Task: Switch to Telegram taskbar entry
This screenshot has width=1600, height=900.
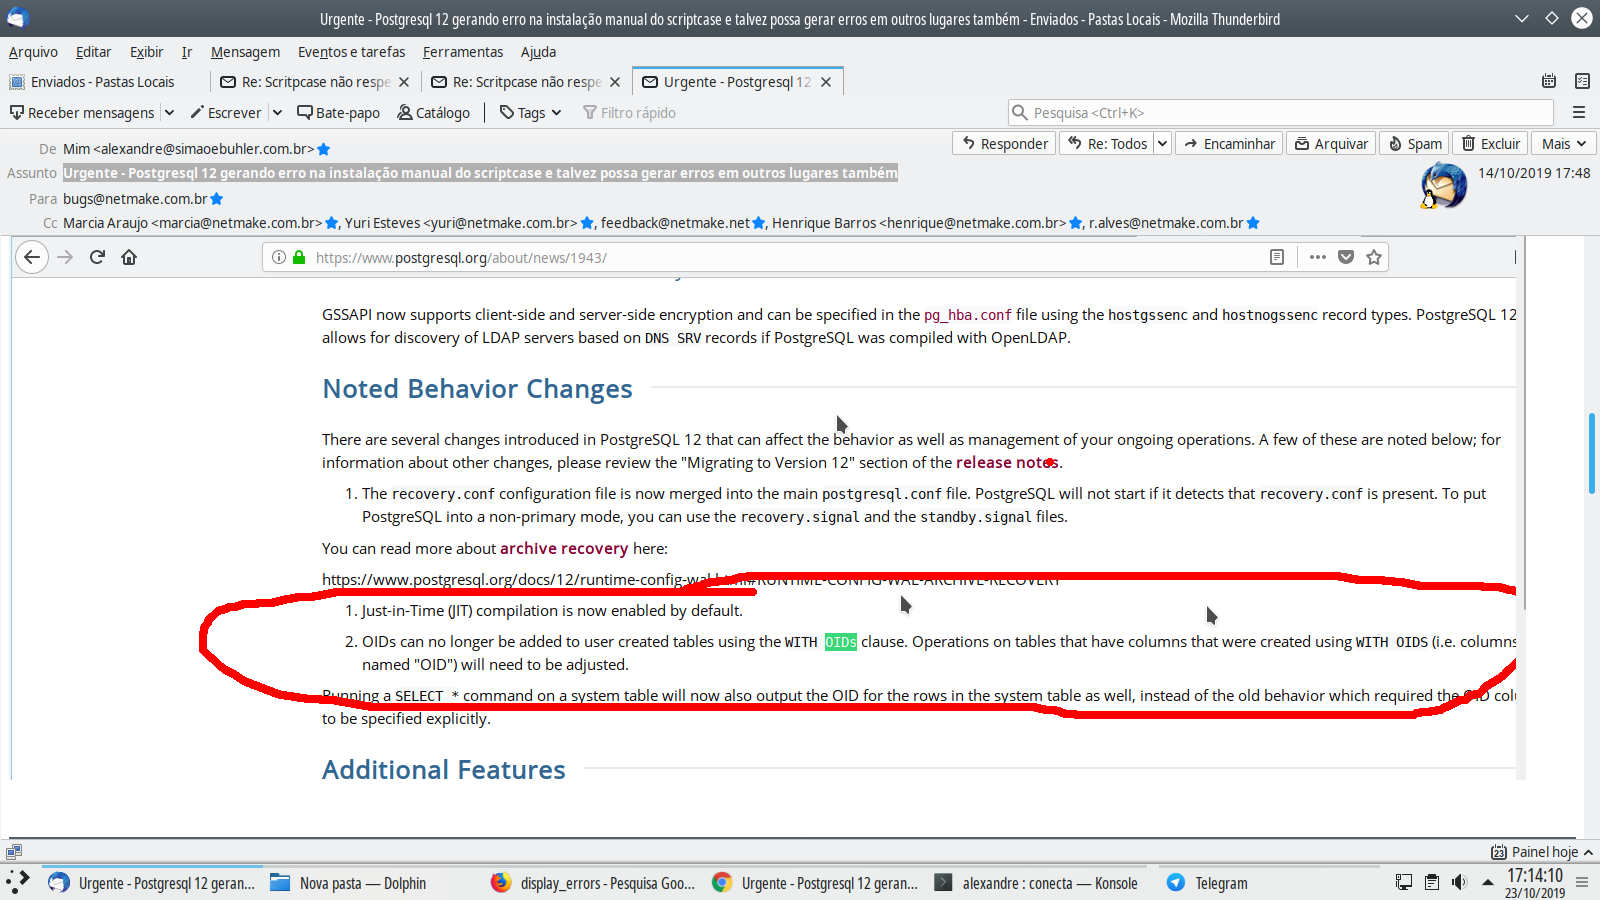Action: pos(1221,883)
